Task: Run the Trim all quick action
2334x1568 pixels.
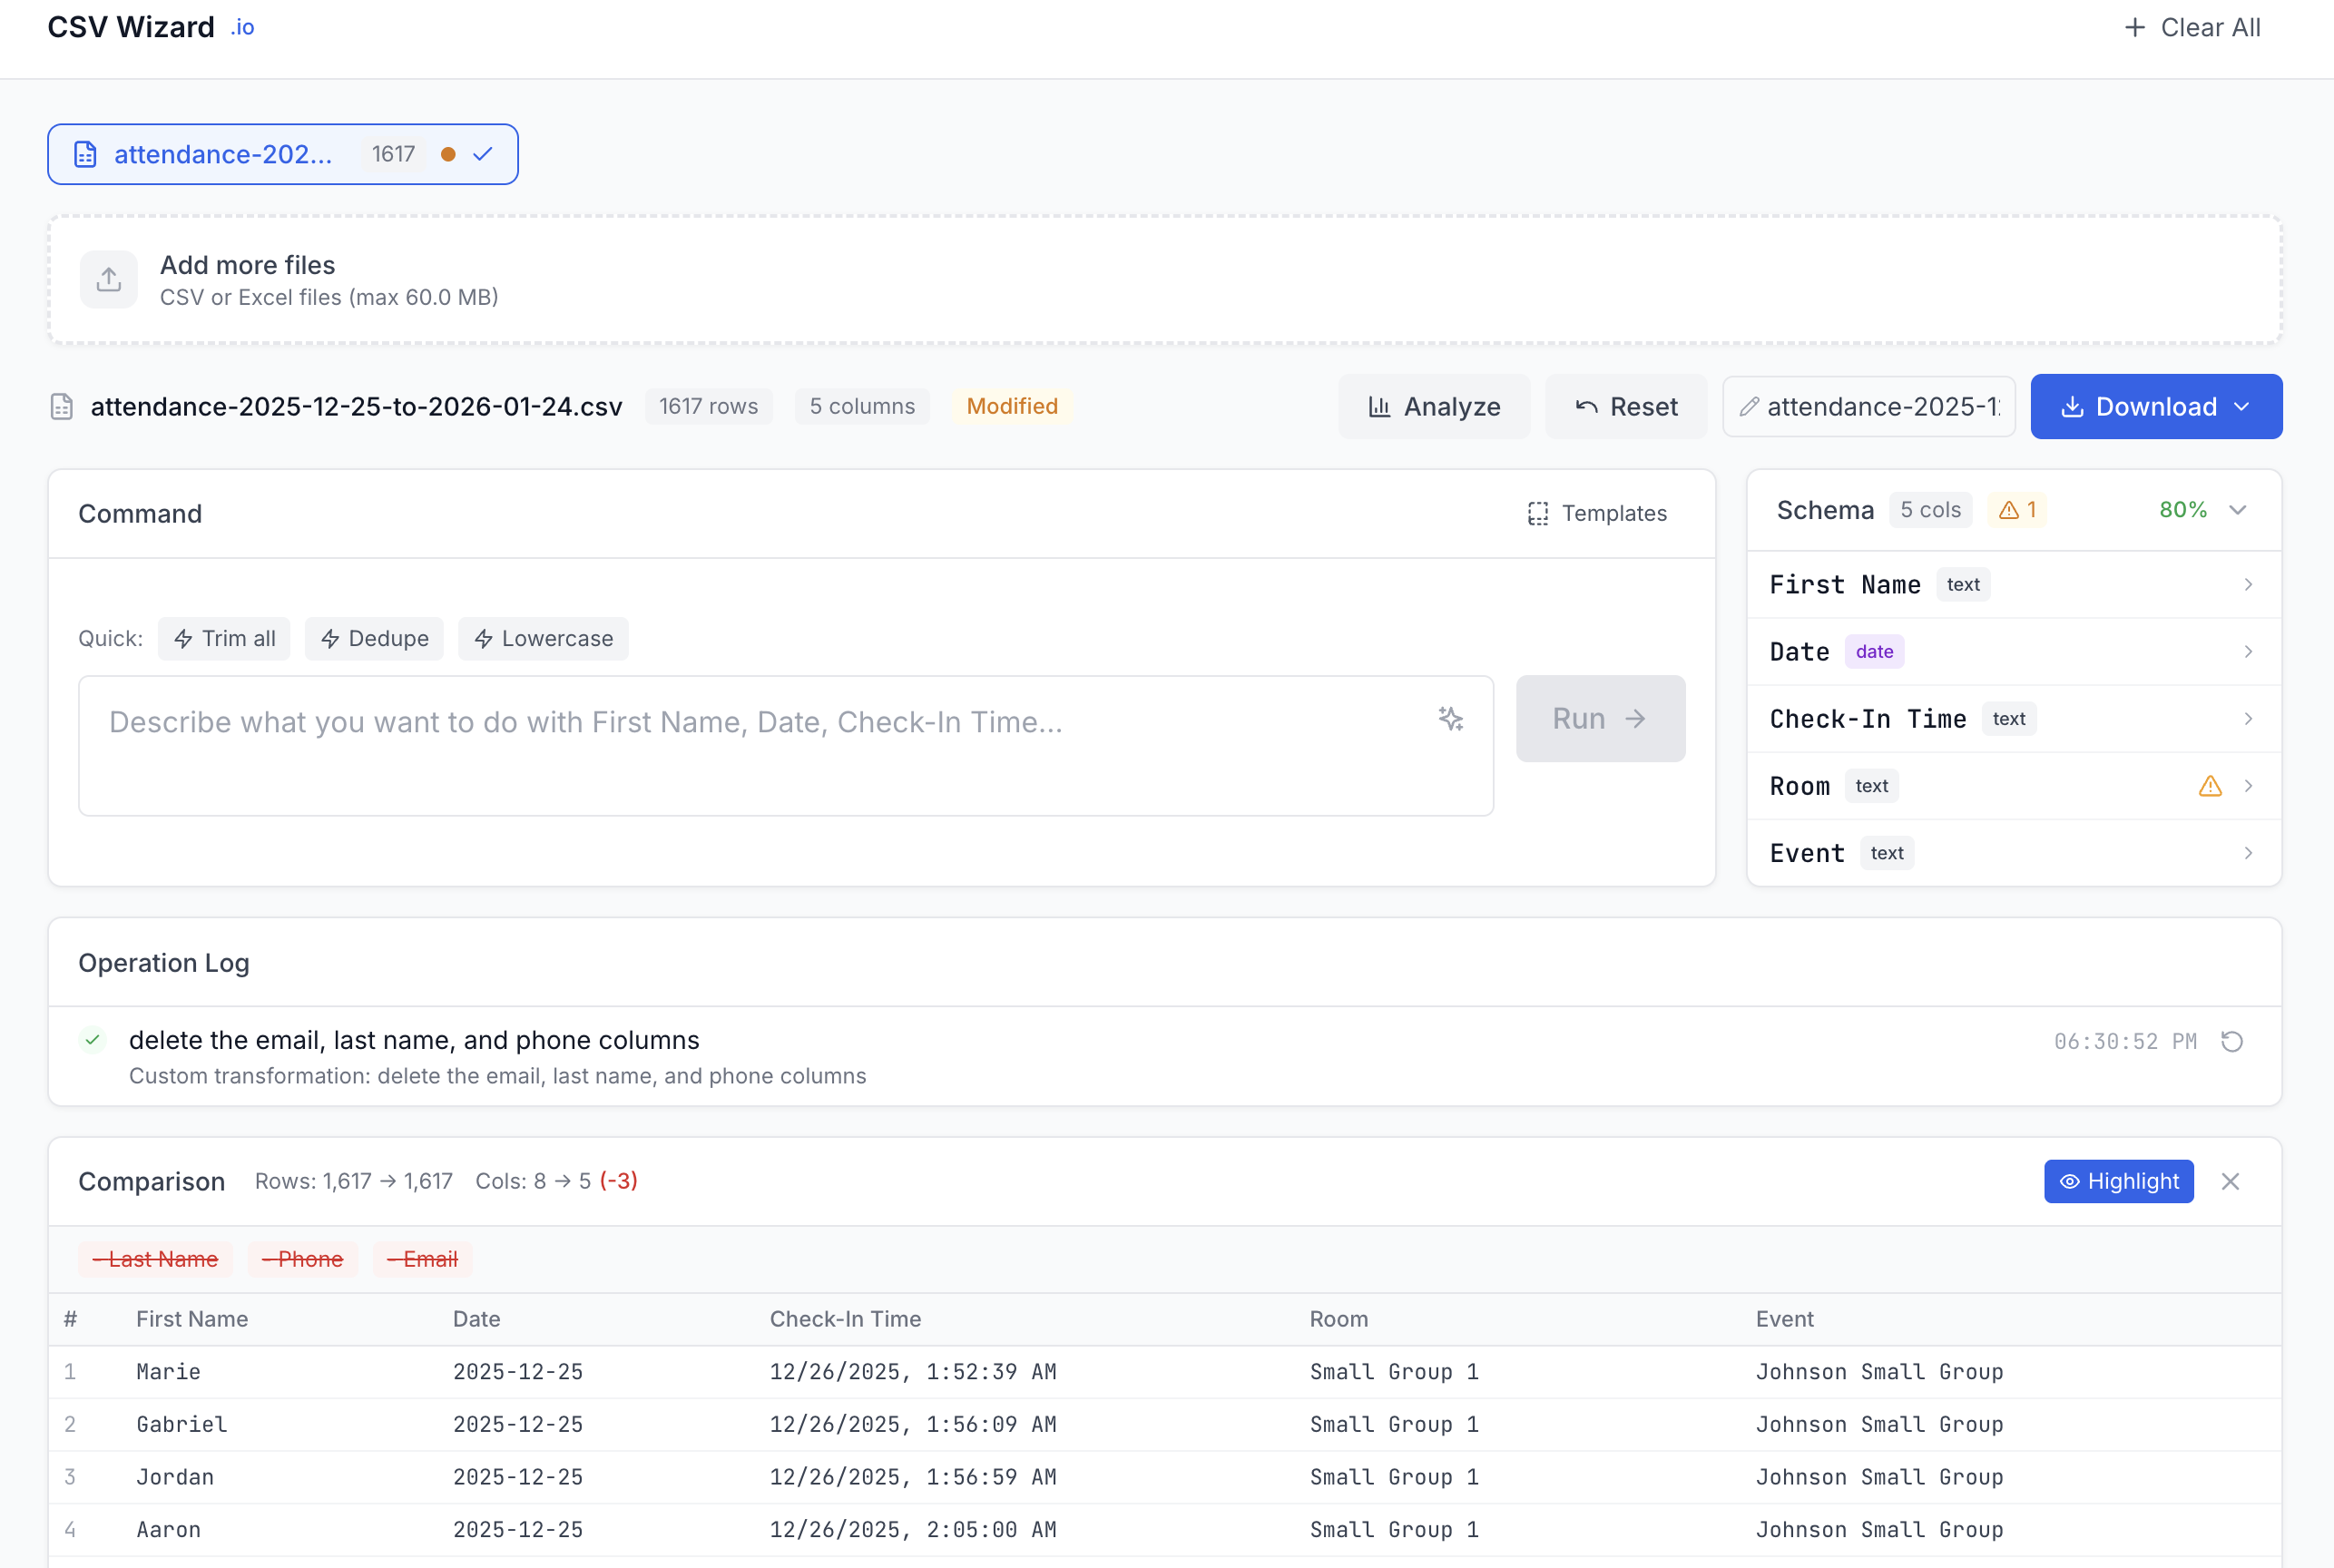Action: coord(223,638)
